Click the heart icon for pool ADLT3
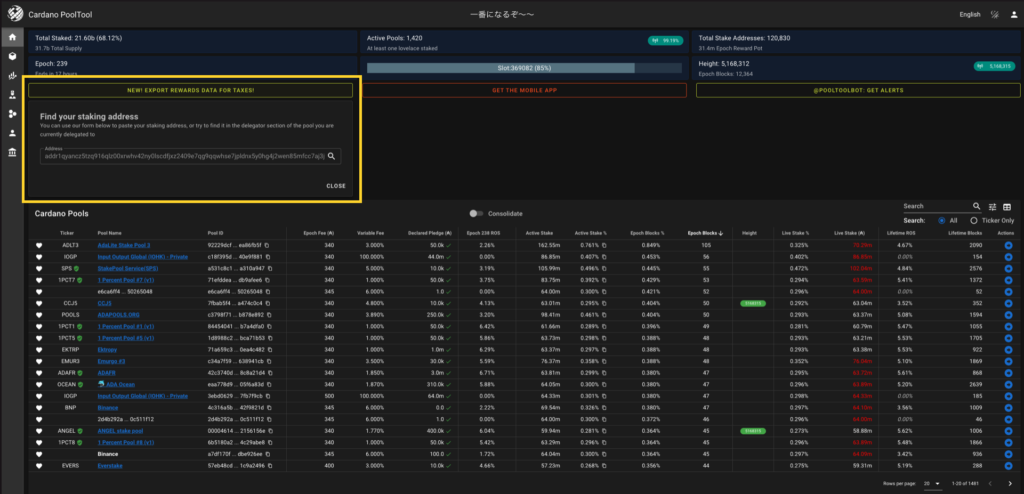 pyautogui.click(x=41, y=245)
